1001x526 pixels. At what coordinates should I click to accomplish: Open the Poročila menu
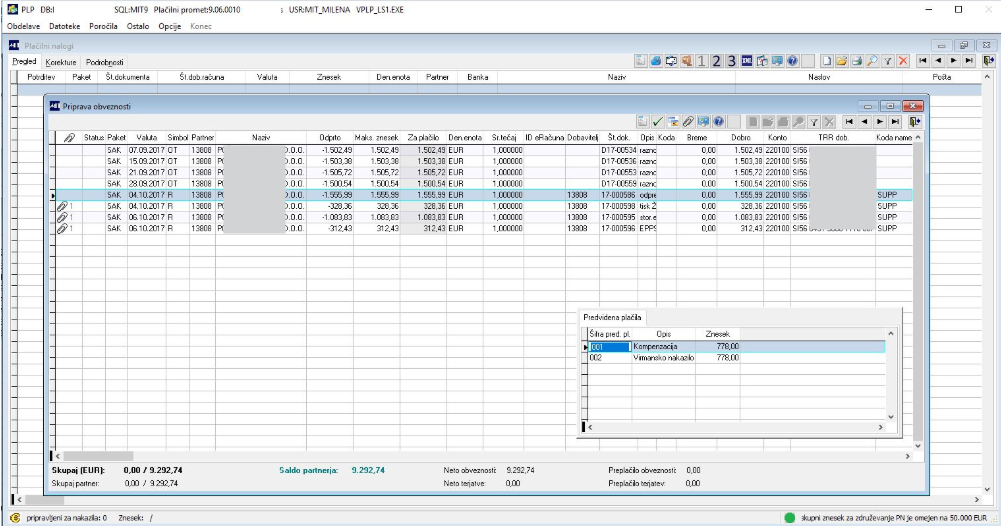click(104, 24)
